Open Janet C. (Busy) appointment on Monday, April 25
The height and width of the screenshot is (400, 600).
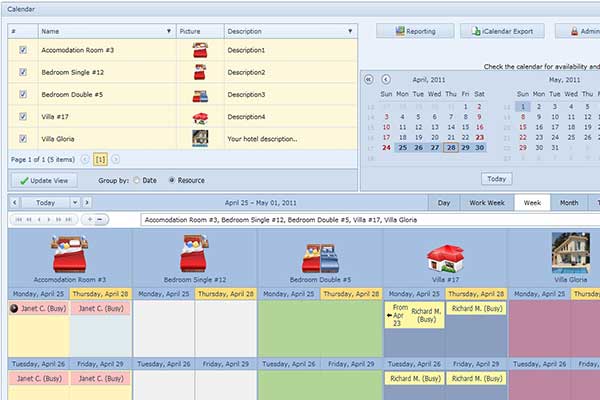[x=39, y=309]
